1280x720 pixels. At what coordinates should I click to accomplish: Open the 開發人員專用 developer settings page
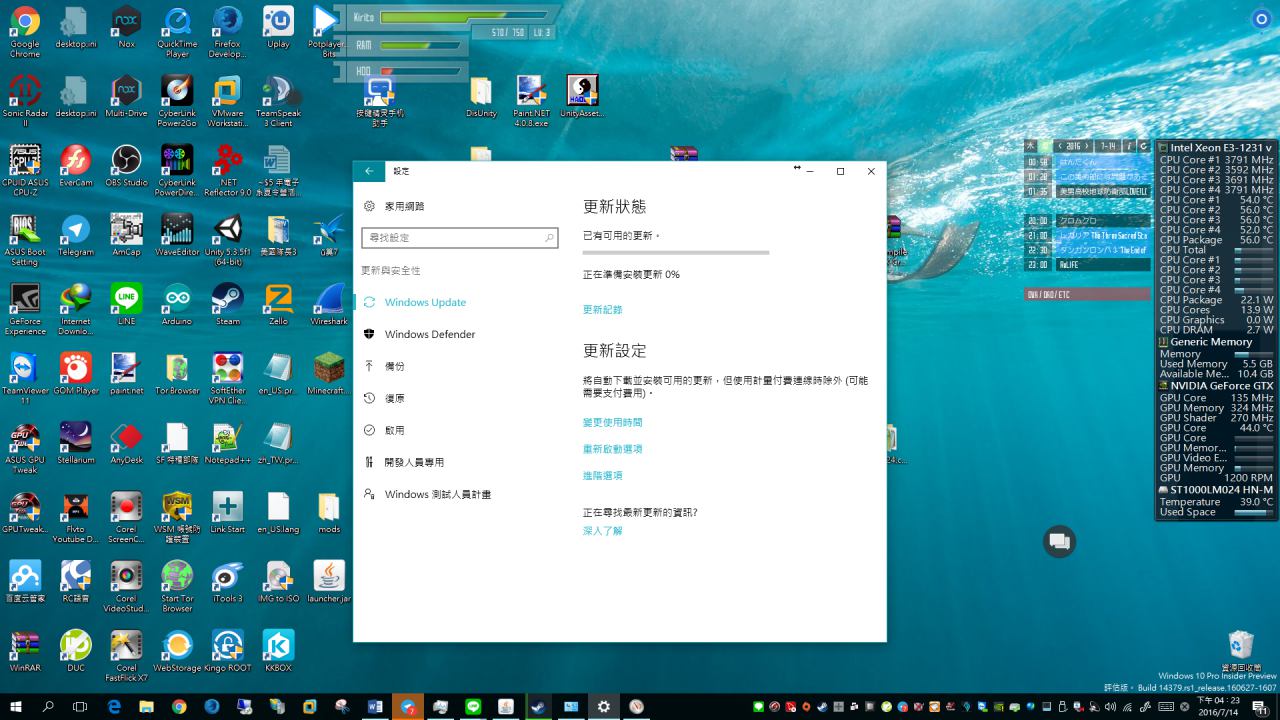(414, 462)
